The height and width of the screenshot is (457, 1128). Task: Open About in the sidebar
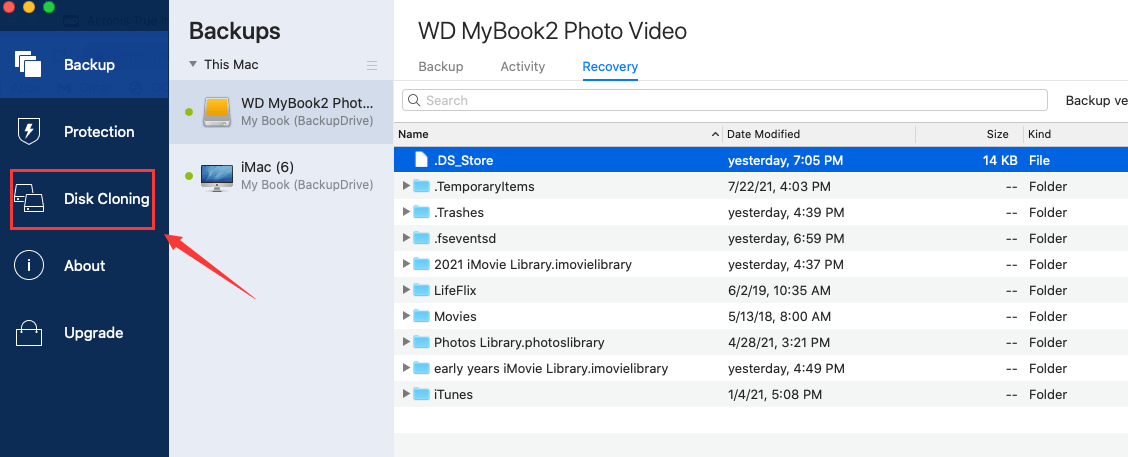(x=85, y=266)
